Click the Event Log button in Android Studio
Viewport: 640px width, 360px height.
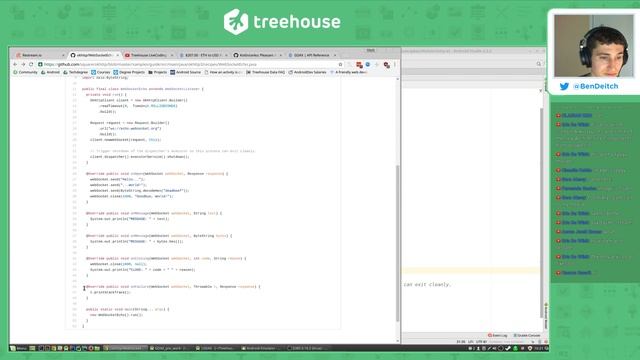coord(498,335)
